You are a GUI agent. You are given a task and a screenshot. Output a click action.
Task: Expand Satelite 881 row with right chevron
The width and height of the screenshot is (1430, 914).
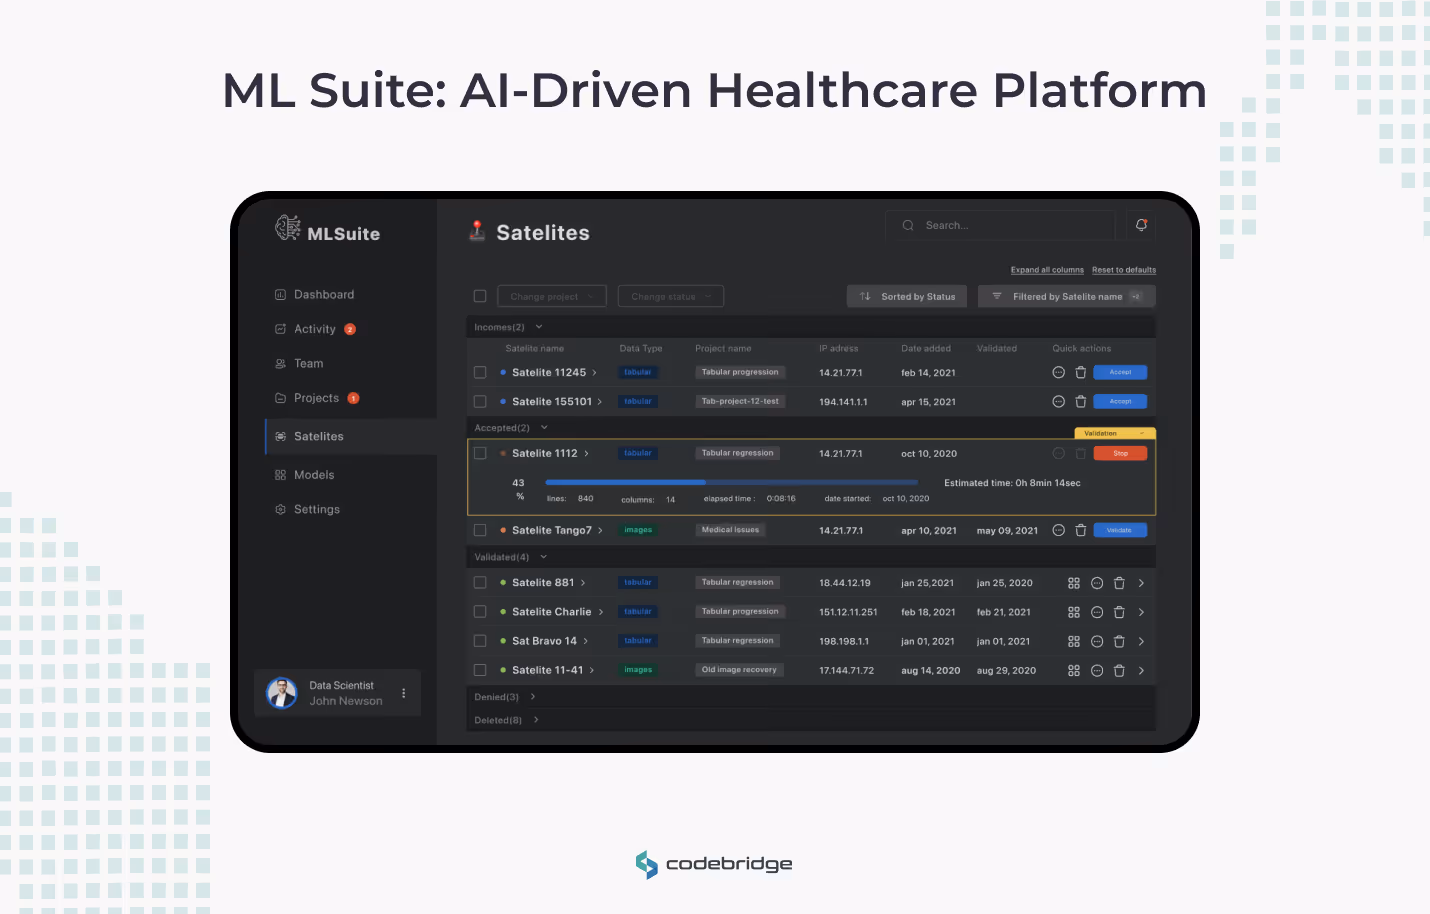point(1141,583)
